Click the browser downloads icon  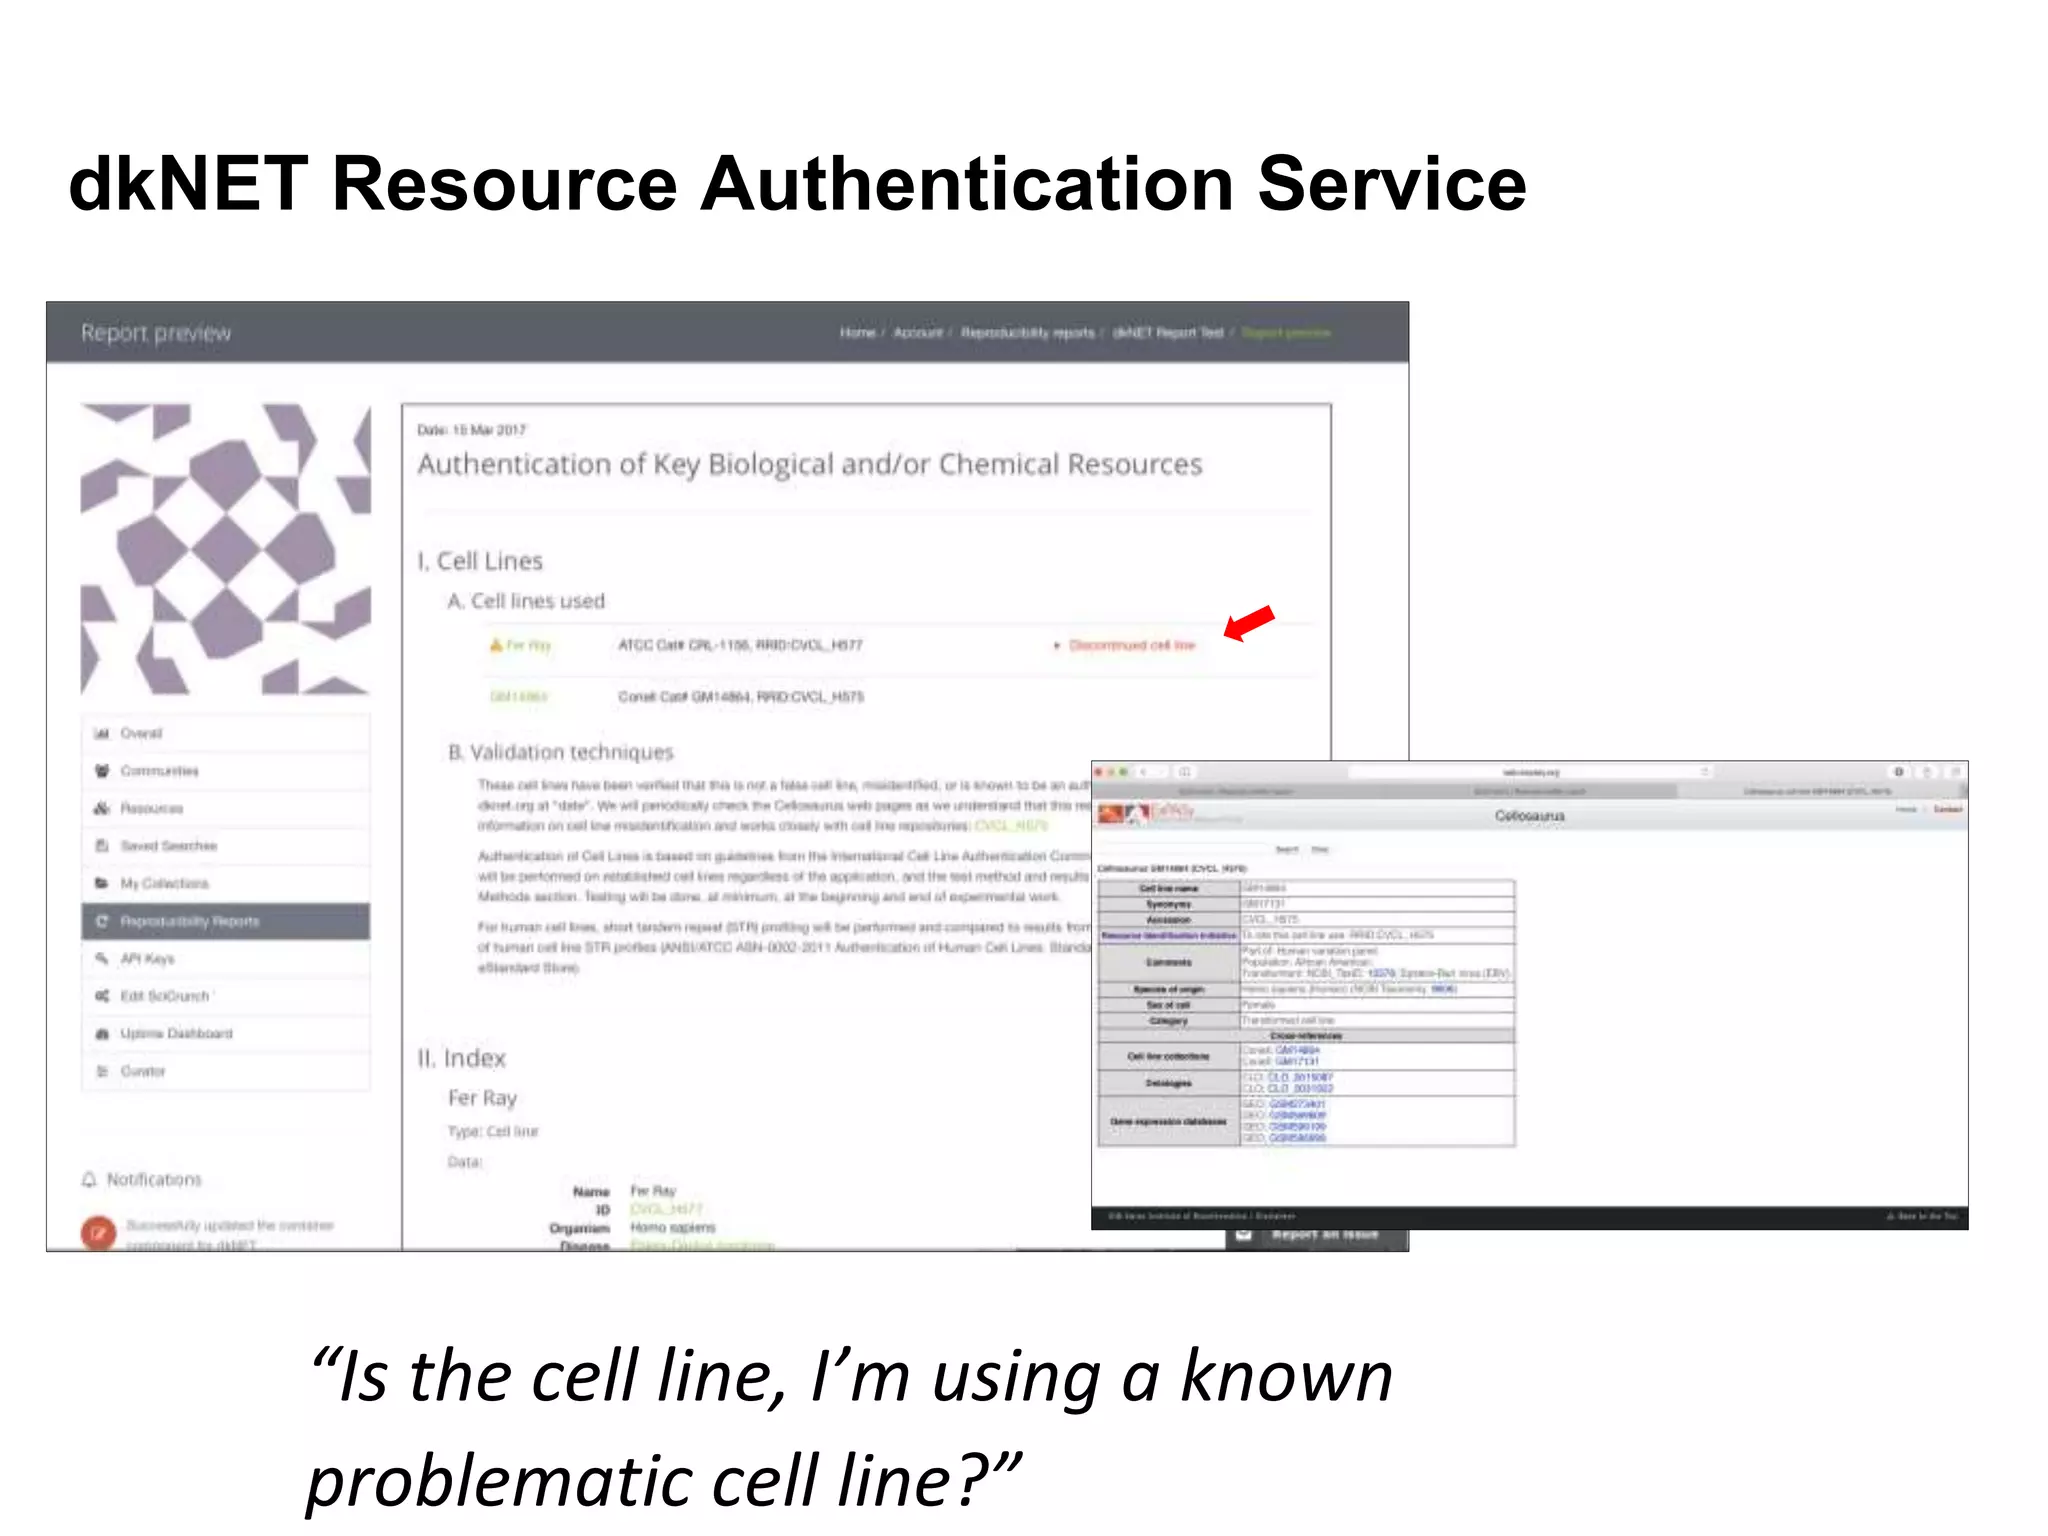[1898, 772]
